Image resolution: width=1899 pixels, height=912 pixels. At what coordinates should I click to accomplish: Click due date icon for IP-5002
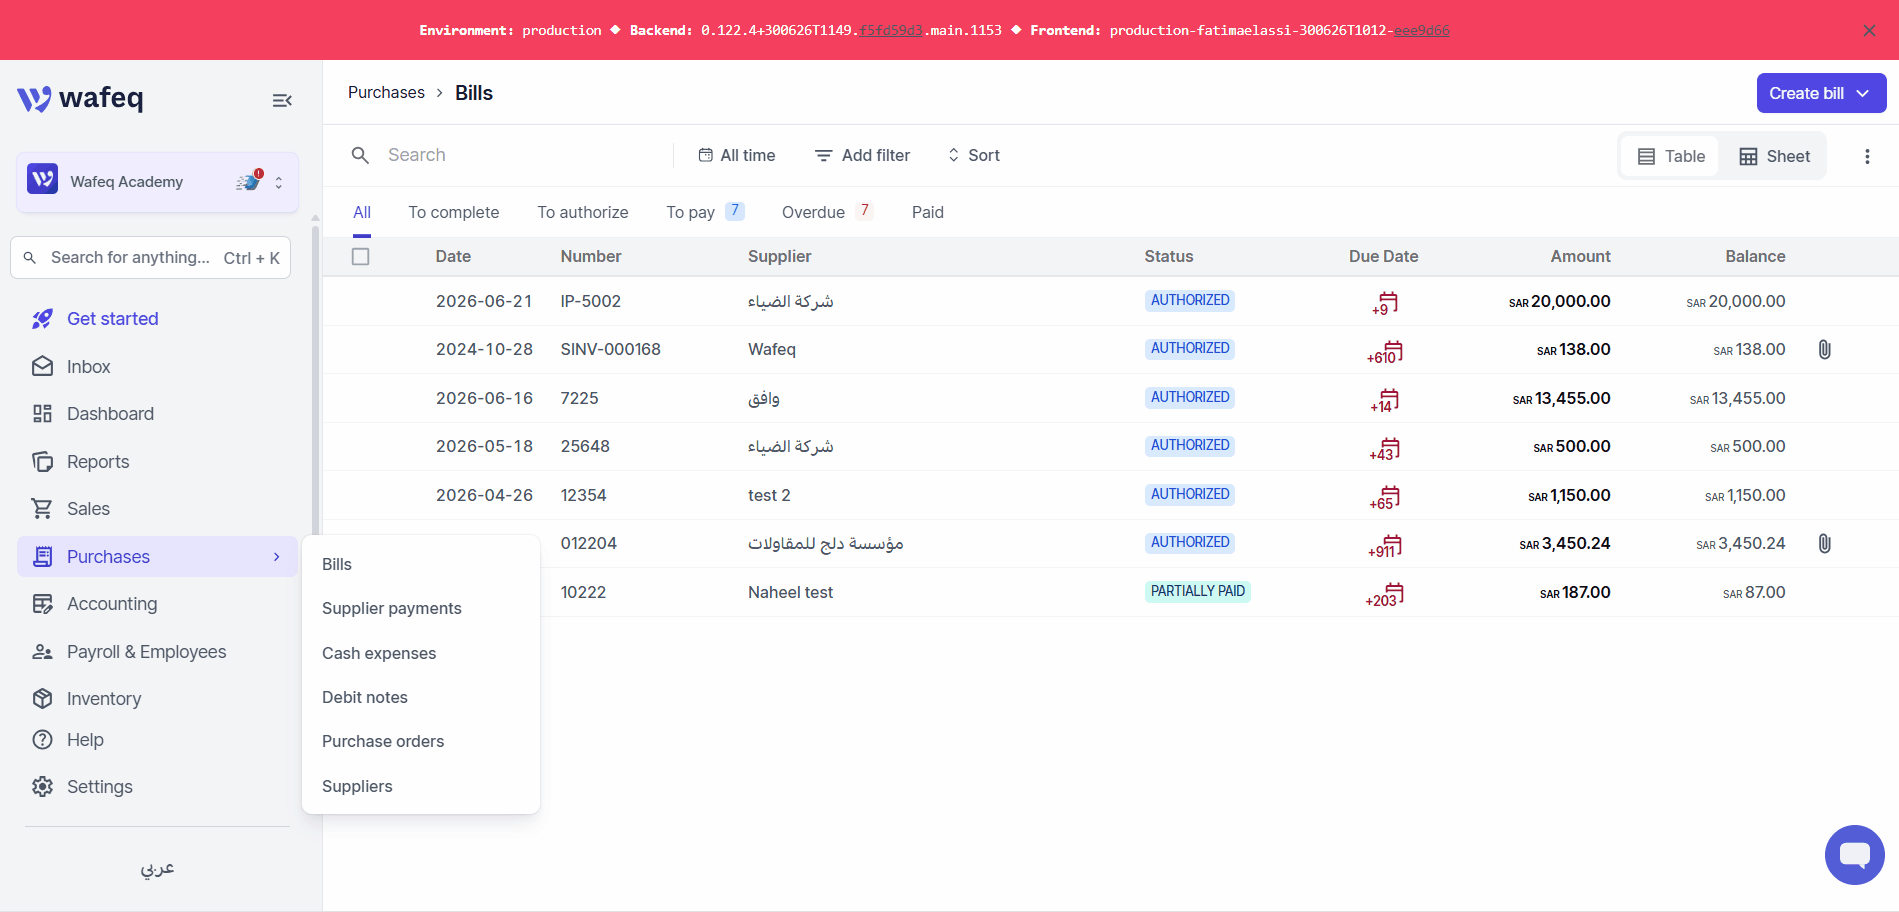(1385, 302)
